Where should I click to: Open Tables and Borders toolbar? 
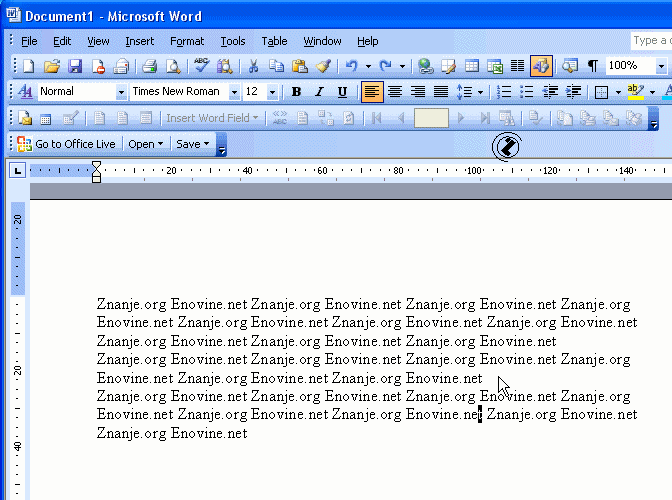point(448,66)
